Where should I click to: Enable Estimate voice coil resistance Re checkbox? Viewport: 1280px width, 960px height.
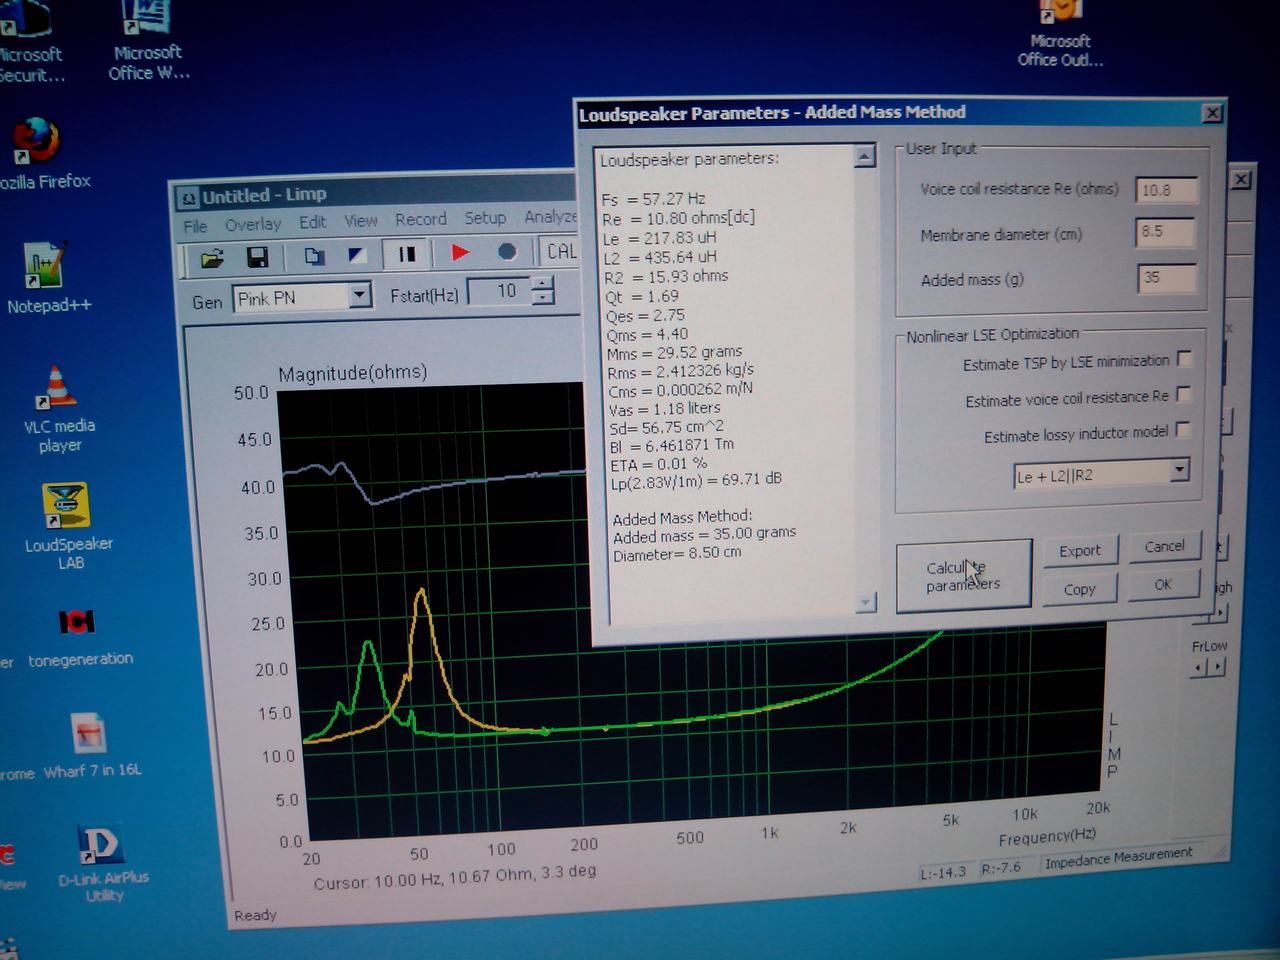pyautogui.click(x=1184, y=394)
